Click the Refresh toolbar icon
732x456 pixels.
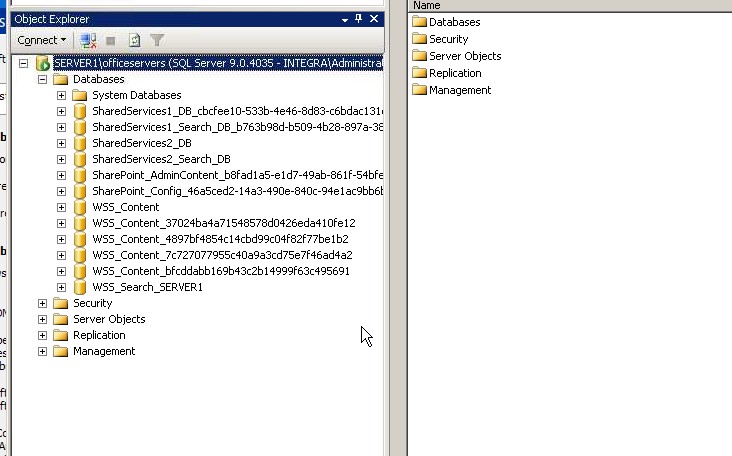click(x=134, y=41)
